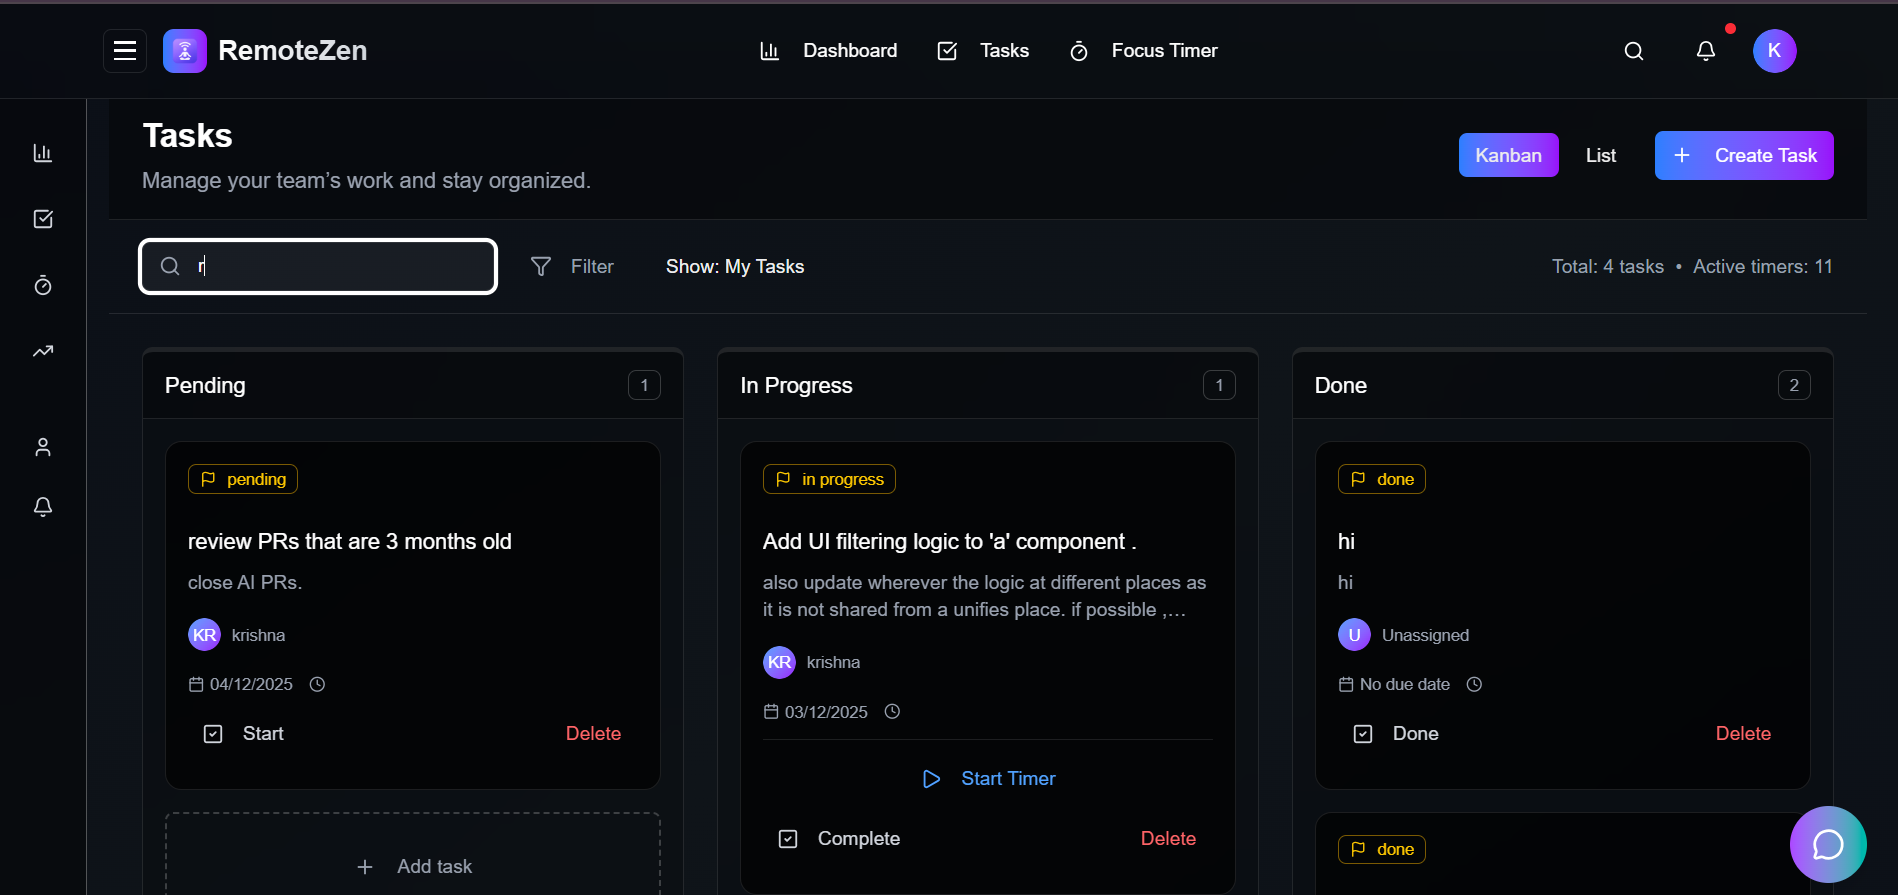Switch to Kanban view

[1508, 155]
